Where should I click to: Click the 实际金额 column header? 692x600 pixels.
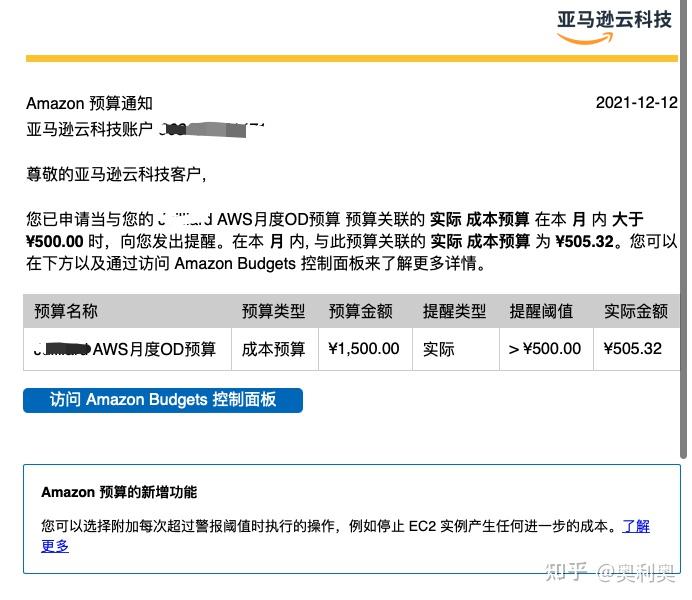click(636, 311)
